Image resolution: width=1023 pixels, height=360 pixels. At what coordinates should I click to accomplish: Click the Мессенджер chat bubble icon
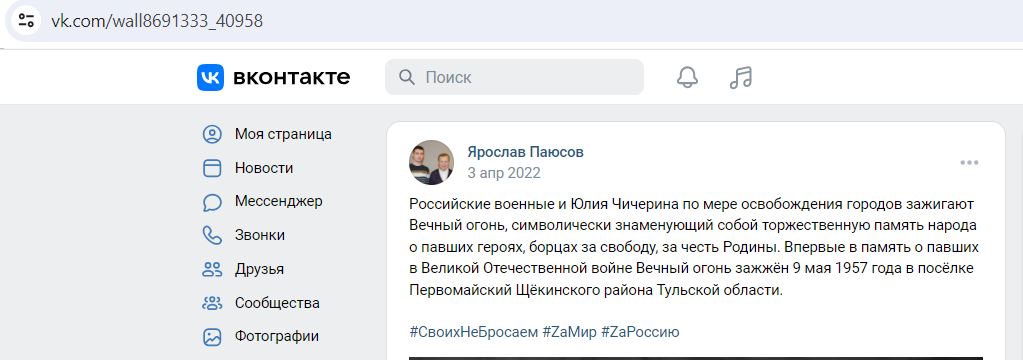click(x=212, y=202)
